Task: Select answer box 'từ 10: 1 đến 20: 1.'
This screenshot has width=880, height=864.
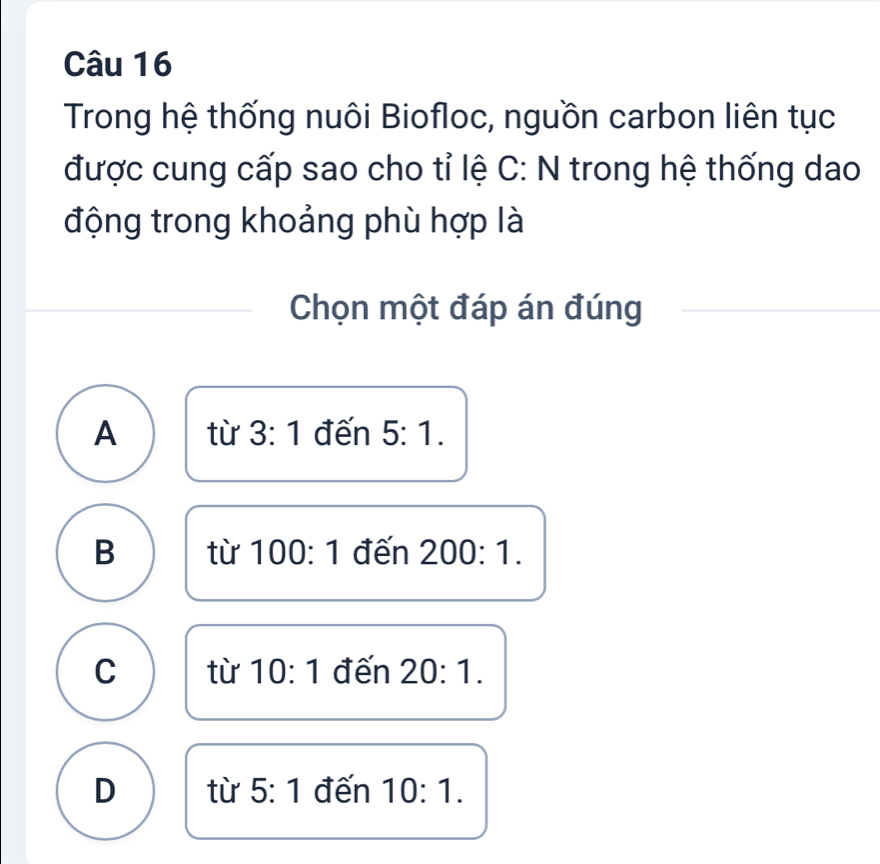Action: pos(346,672)
